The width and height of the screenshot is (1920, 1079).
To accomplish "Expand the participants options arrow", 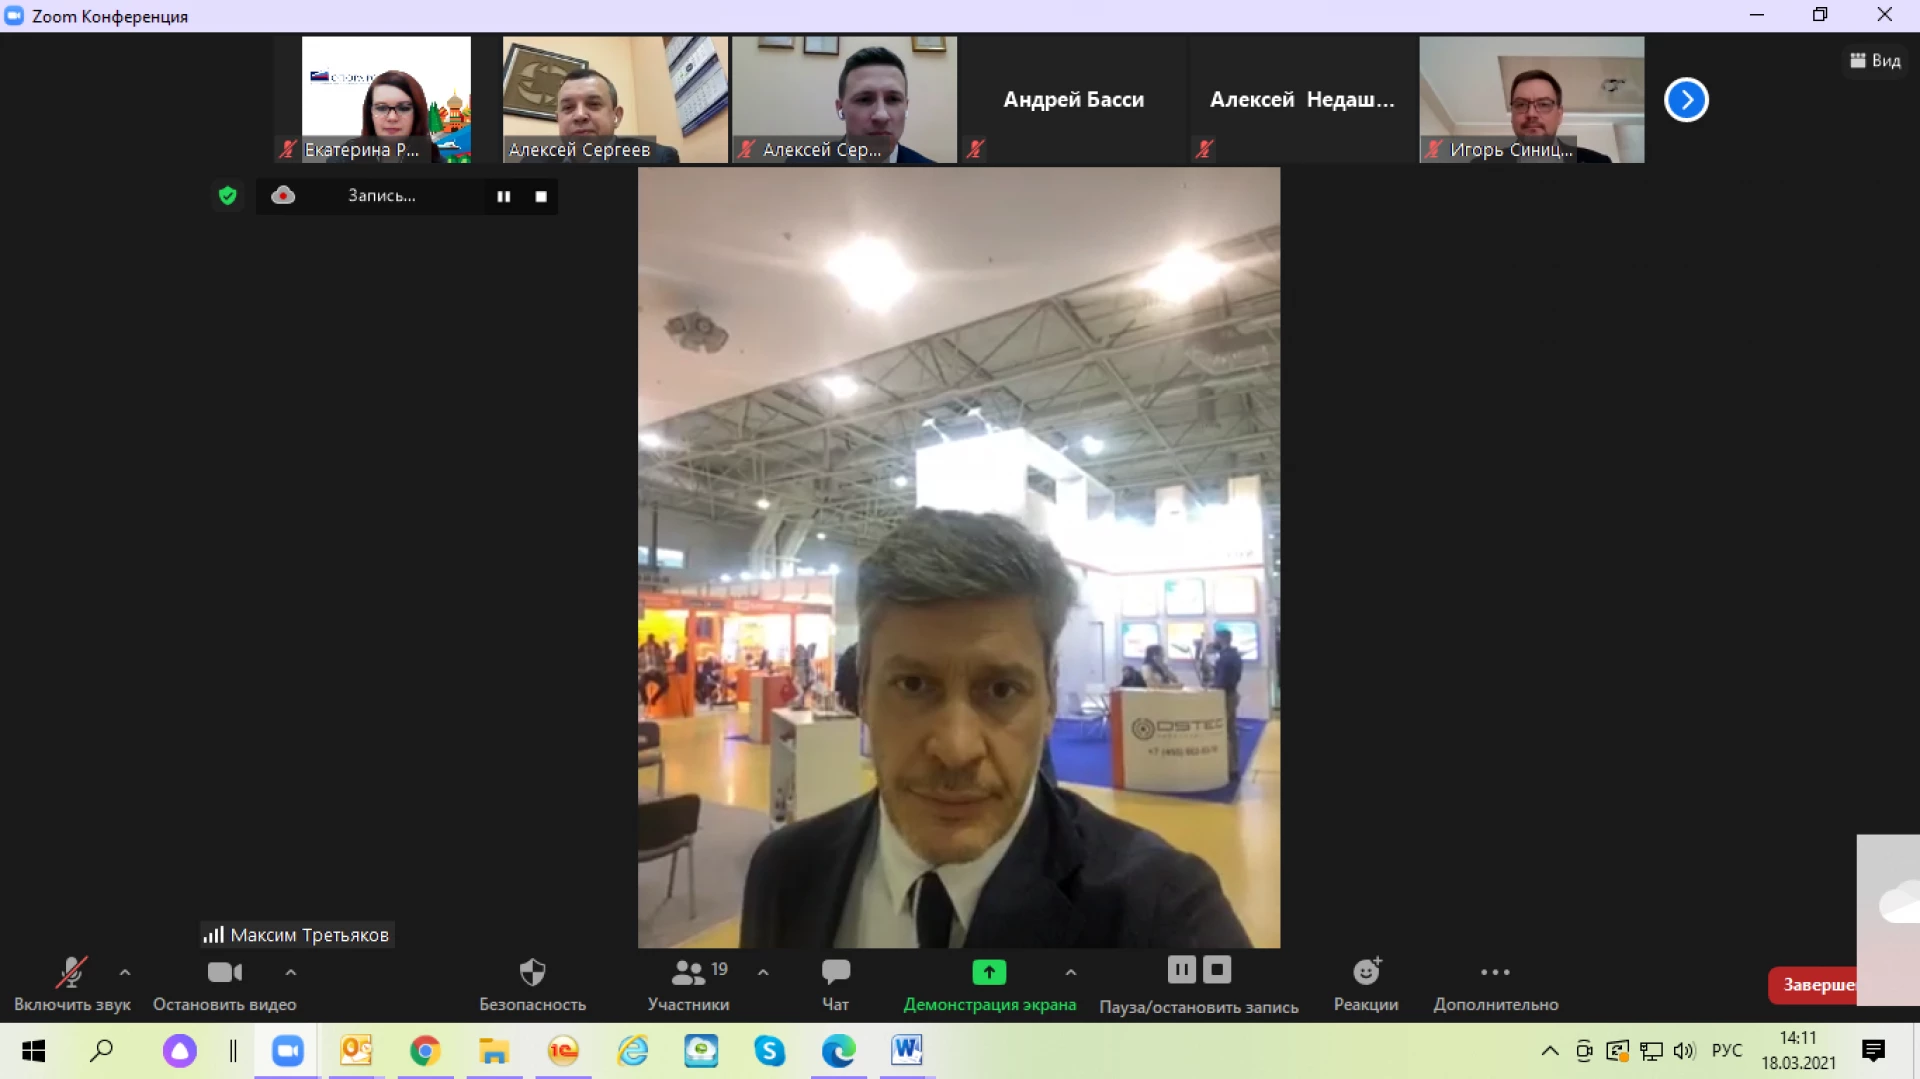I will [x=763, y=972].
